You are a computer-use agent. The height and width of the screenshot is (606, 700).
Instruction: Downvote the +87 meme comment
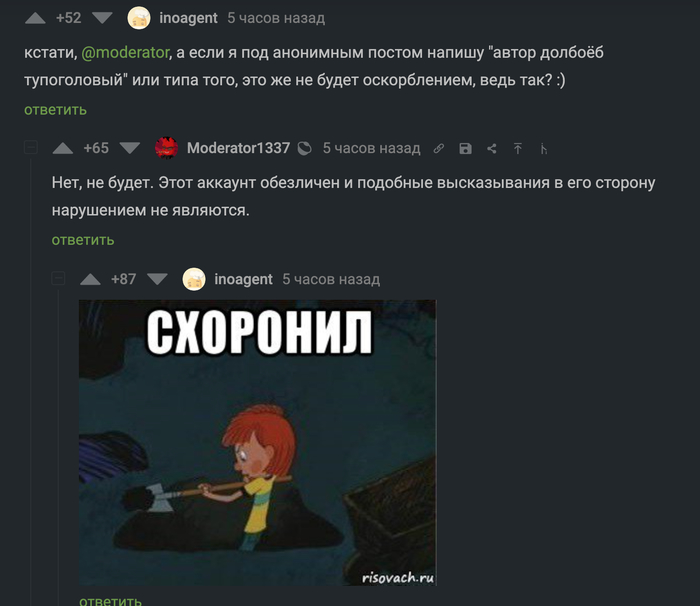click(x=157, y=279)
